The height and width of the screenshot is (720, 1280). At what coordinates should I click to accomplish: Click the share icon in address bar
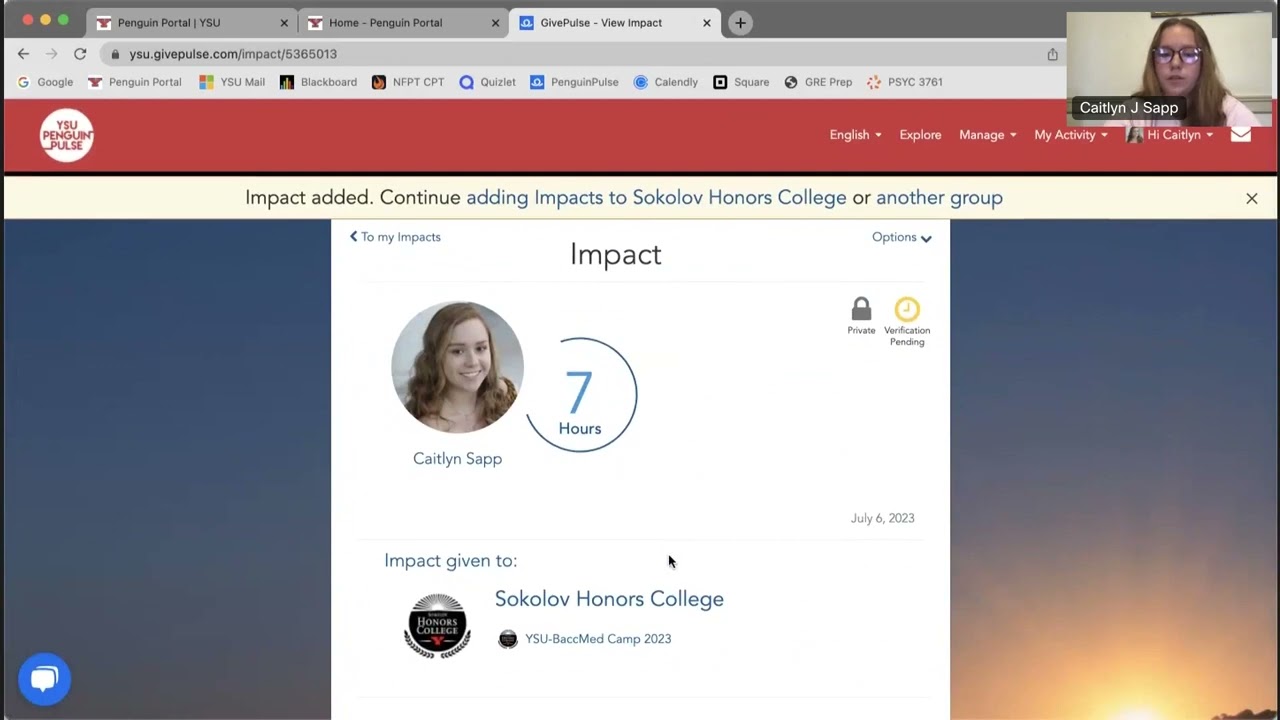tap(1052, 54)
